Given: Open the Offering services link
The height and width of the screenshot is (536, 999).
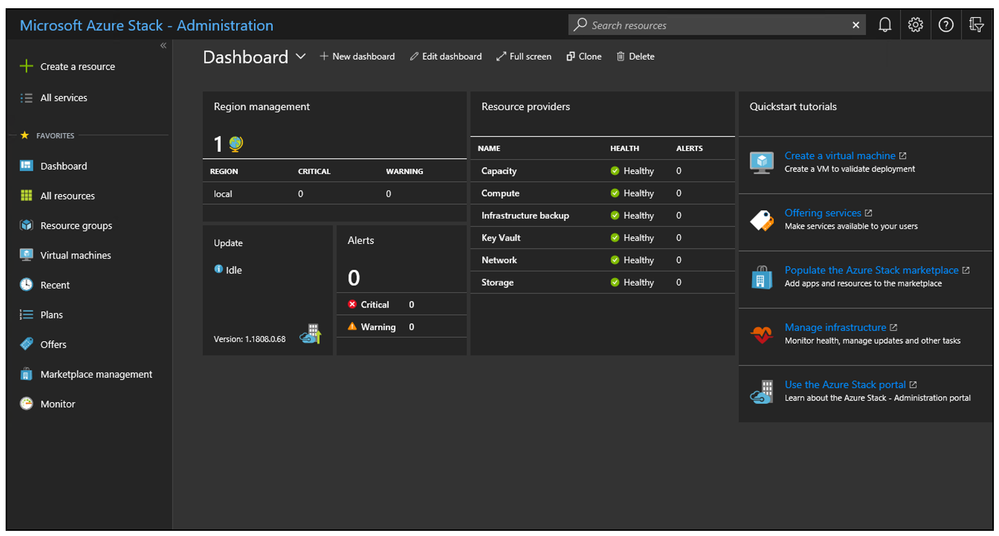Looking at the screenshot, I should [x=823, y=213].
